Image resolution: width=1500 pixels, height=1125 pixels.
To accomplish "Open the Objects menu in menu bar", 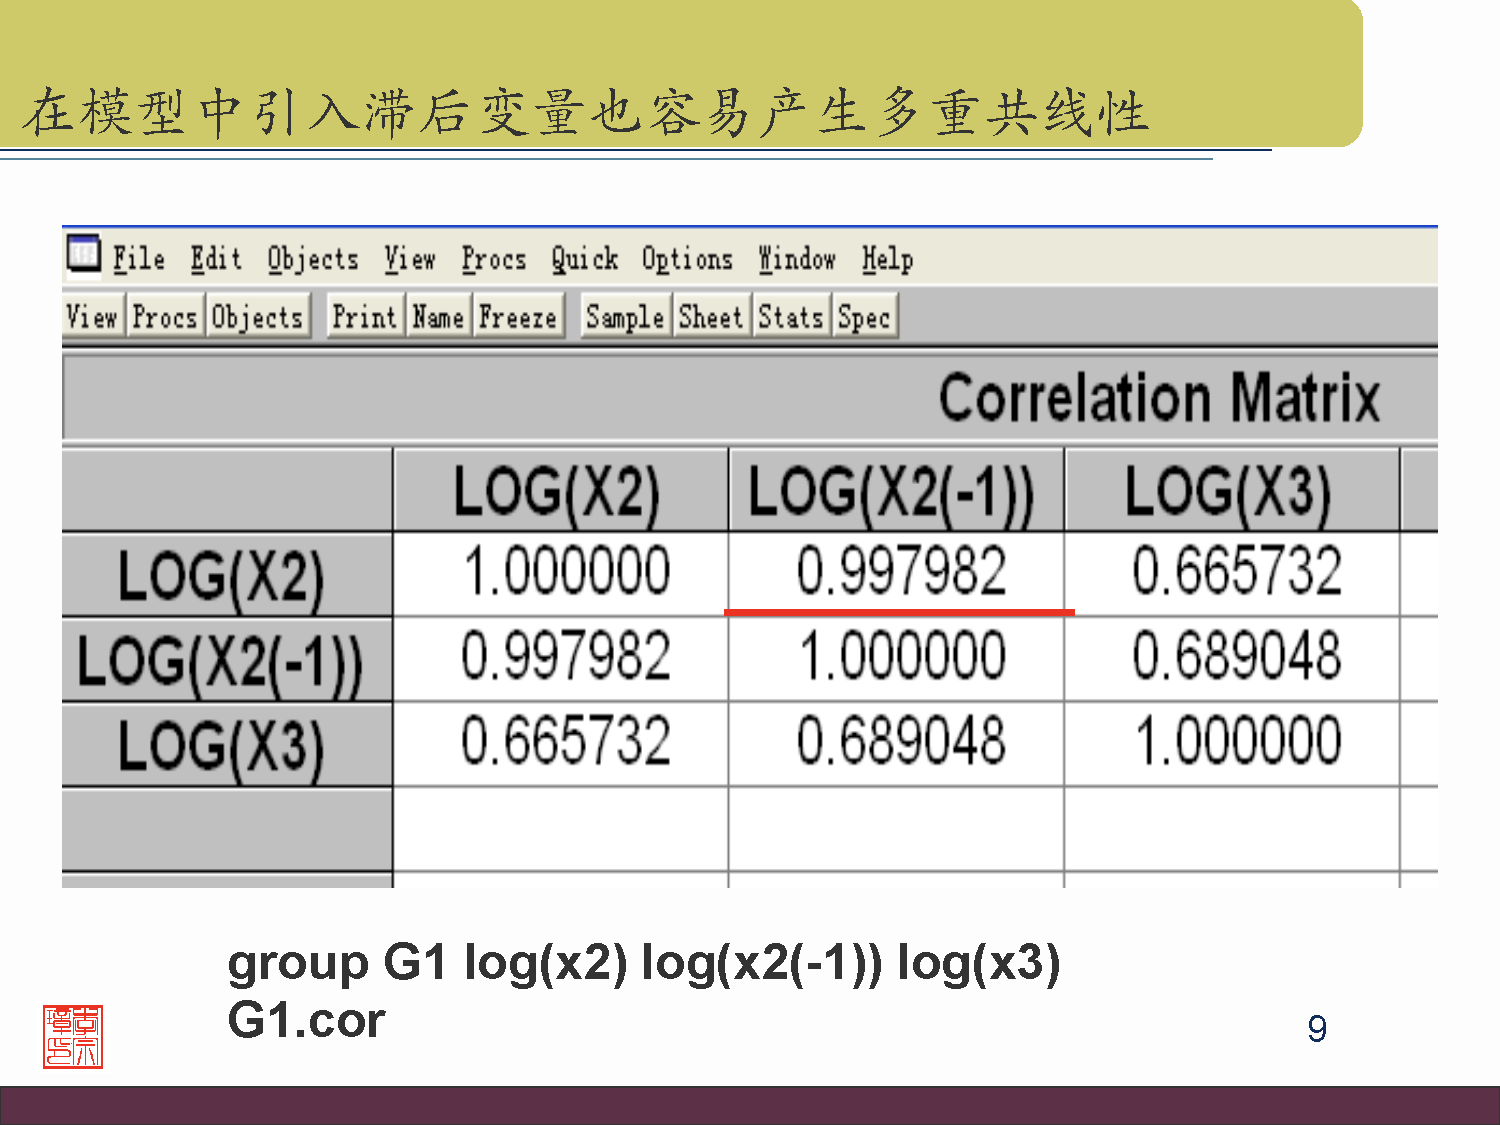I will [x=312, y=259].
